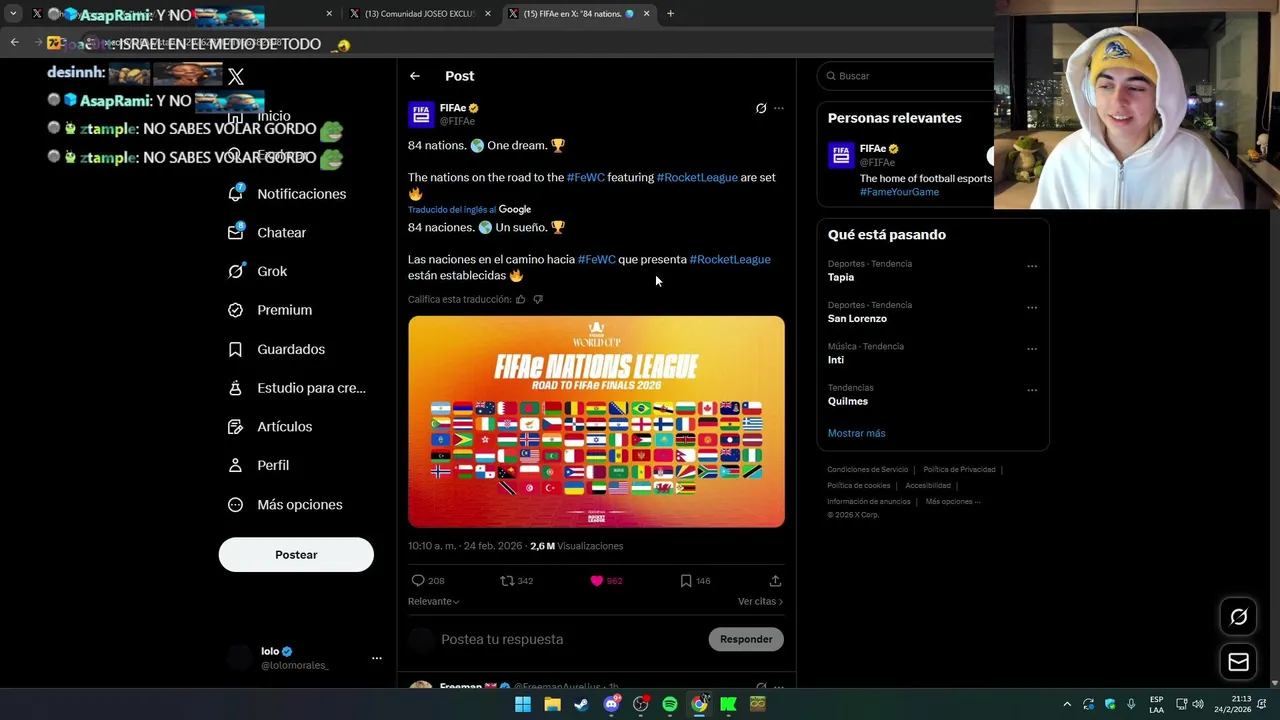The image size is (1280, 720).
Task: Open the San Lorenzo trending topic
Action: pyautogui.click(x=857, y=318)
